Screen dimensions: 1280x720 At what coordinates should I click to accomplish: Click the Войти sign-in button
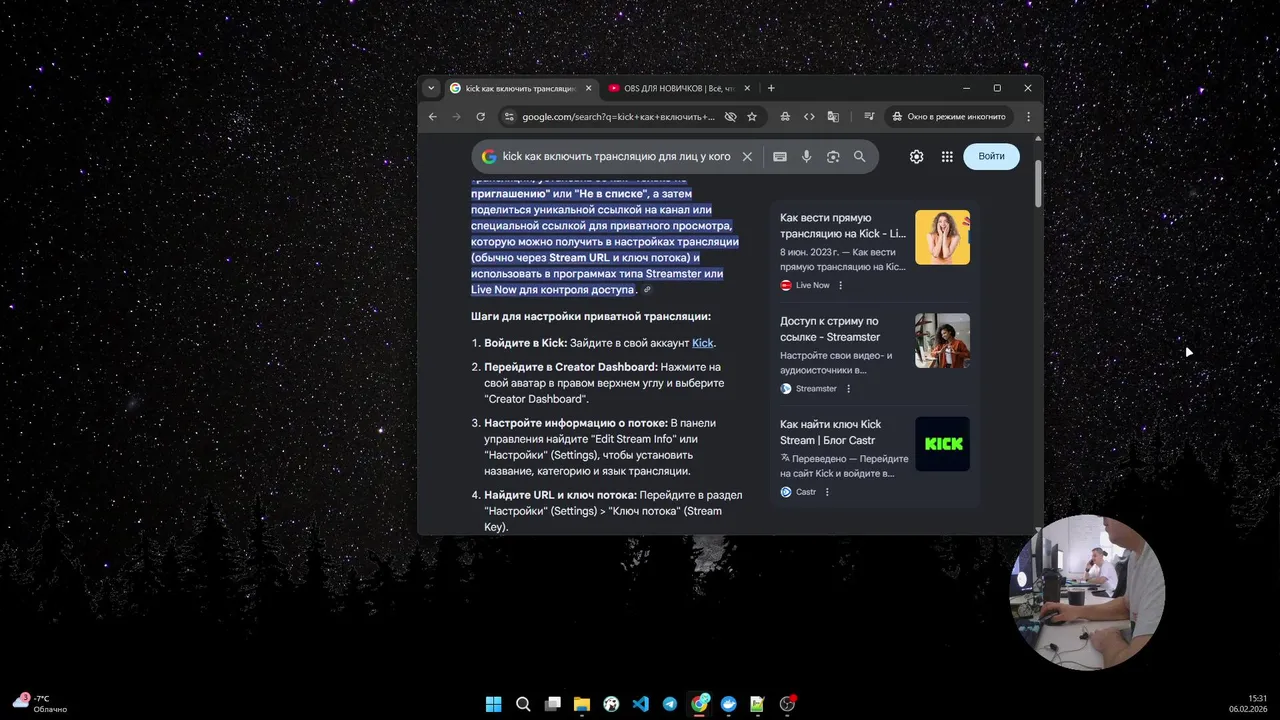[991, 157]
